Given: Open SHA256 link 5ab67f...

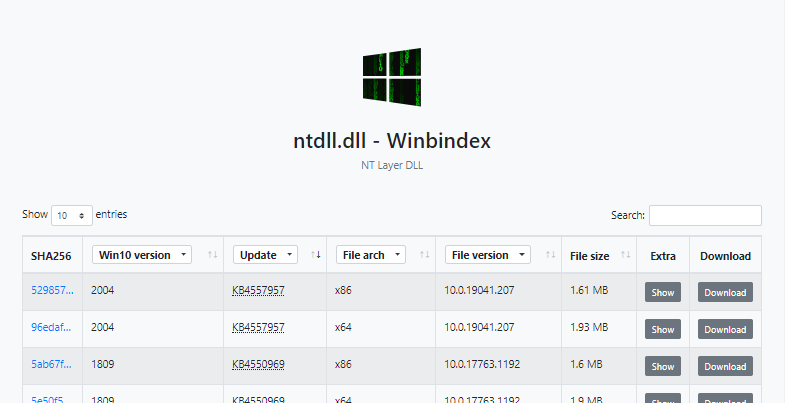Looking at the screenshot, I should [x=52, y=364].
